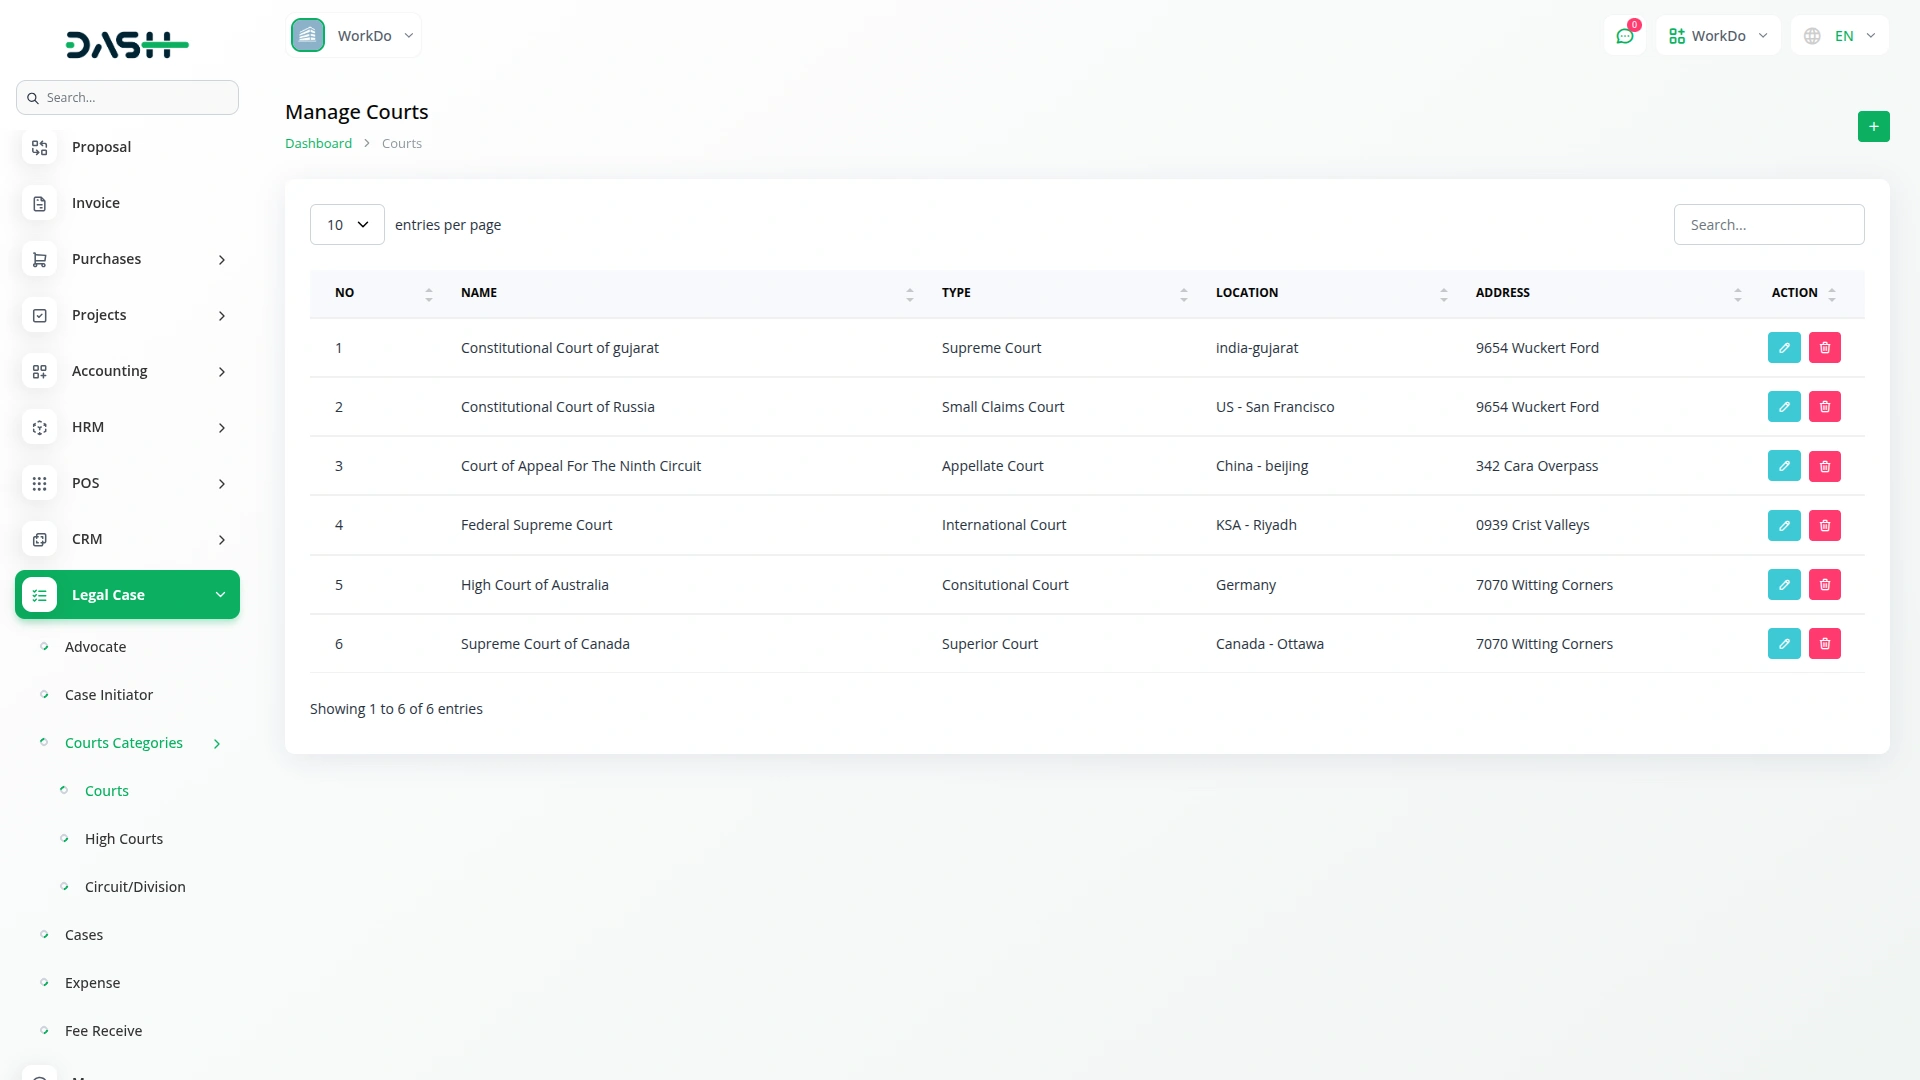This screenshot has height=1080, width=1920.
Task: Expand the Accounting sidebar menu
Action: (x=128, y=371)
